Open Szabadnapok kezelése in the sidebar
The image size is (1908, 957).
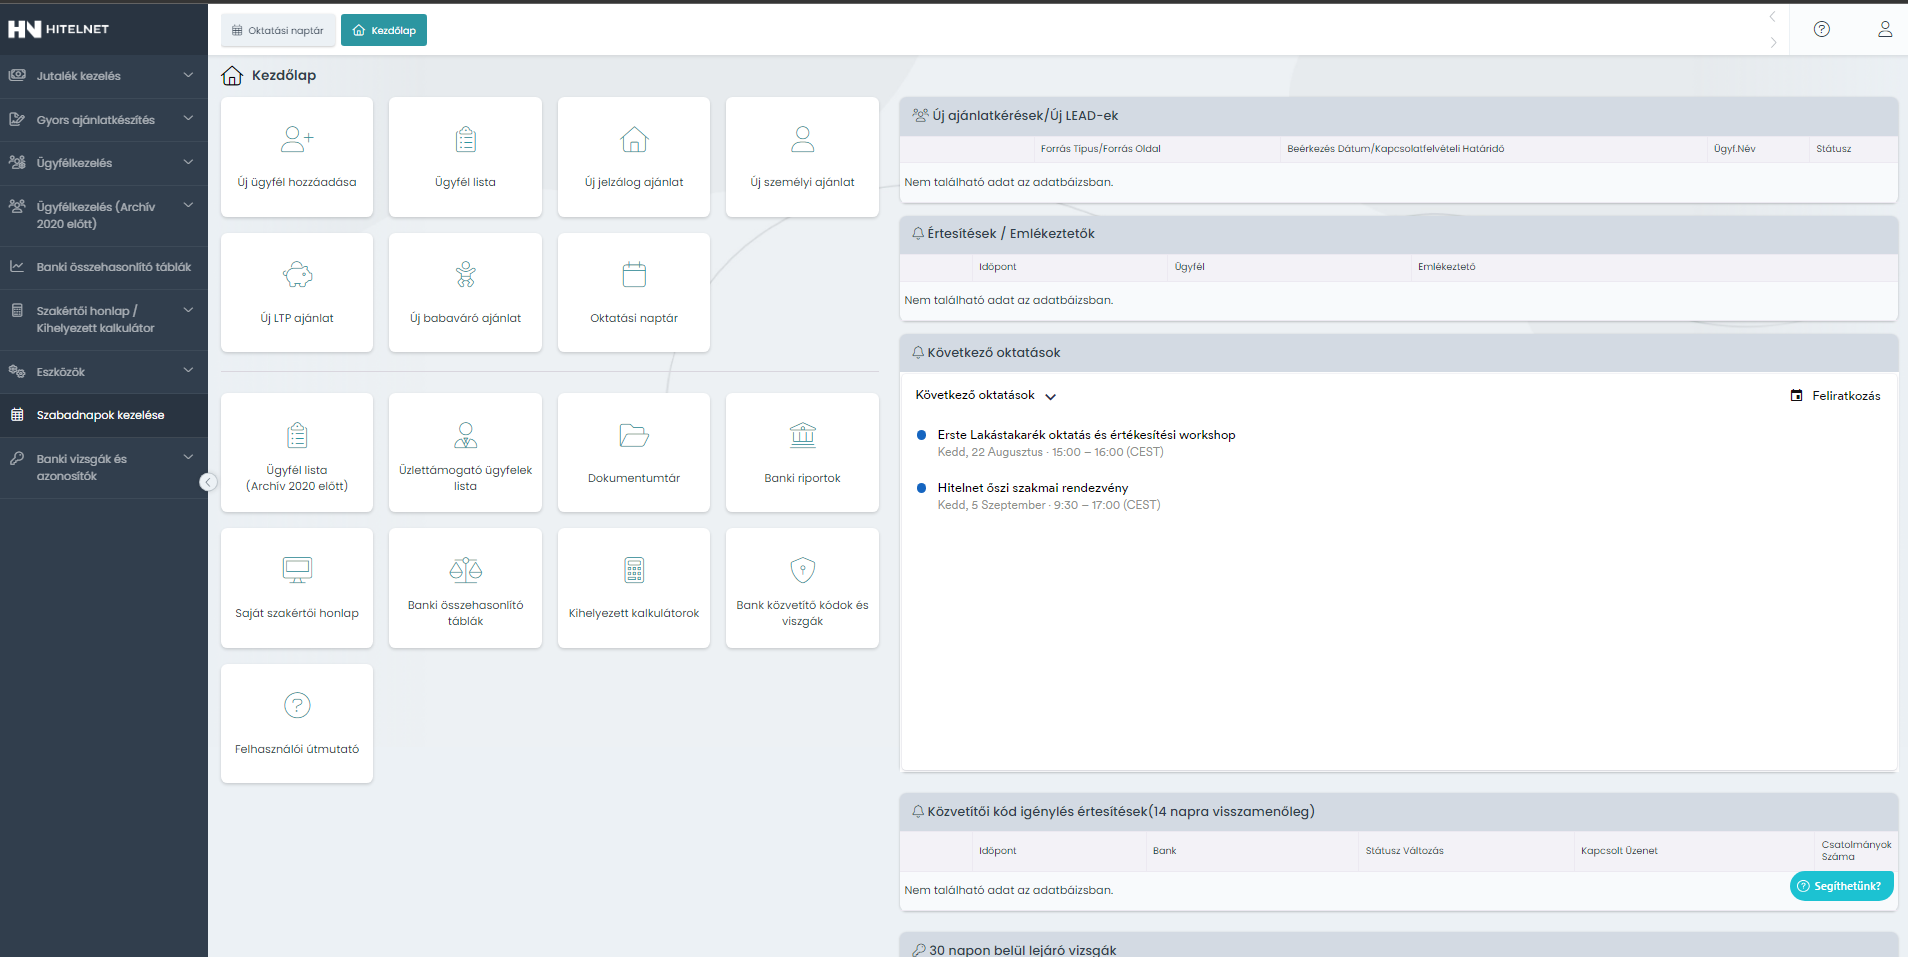tap(104, 415)
